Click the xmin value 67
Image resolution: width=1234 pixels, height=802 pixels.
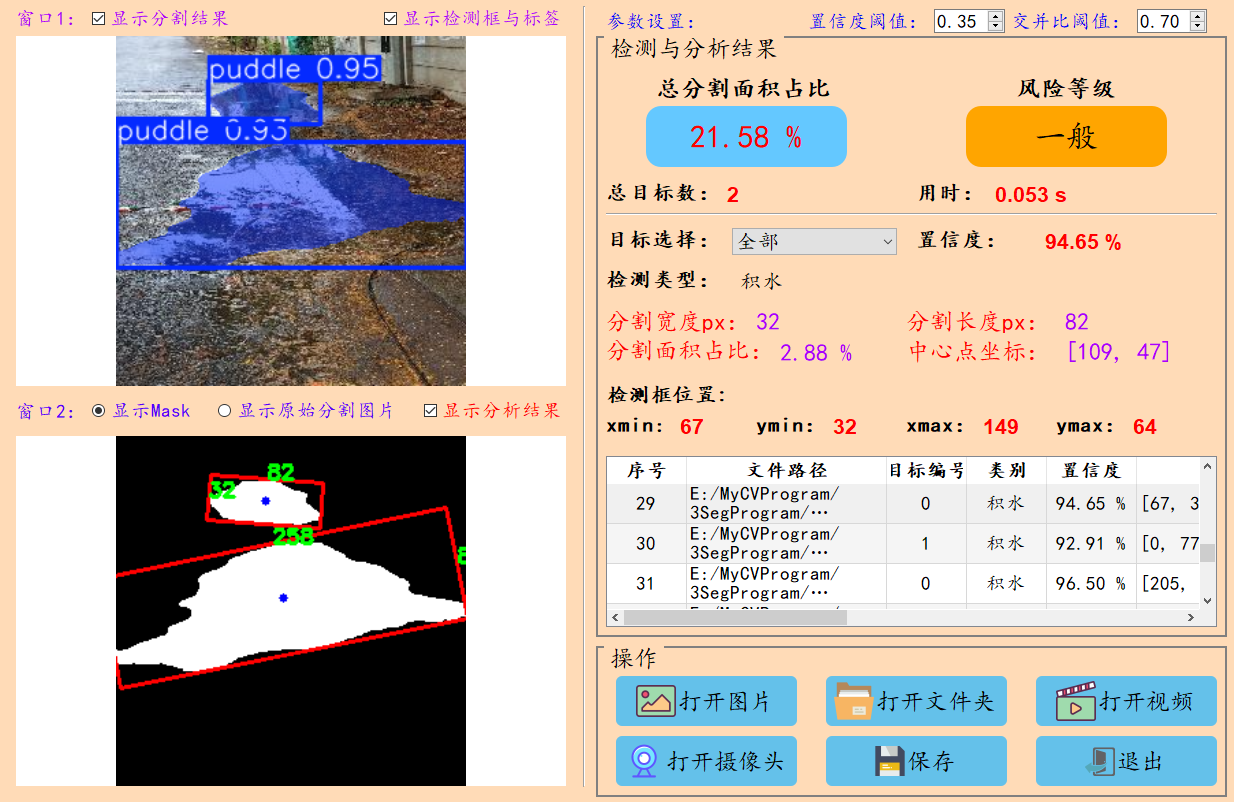tap(692, 427)
